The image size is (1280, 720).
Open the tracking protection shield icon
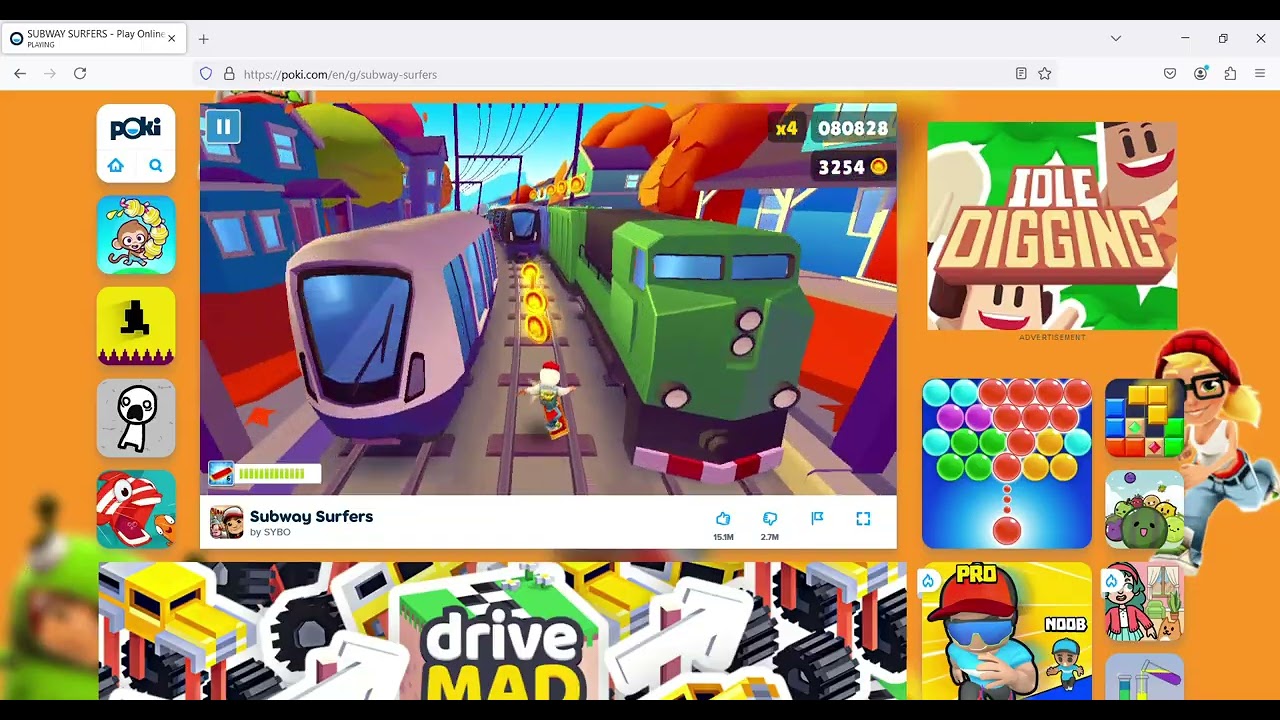(206, 74)
